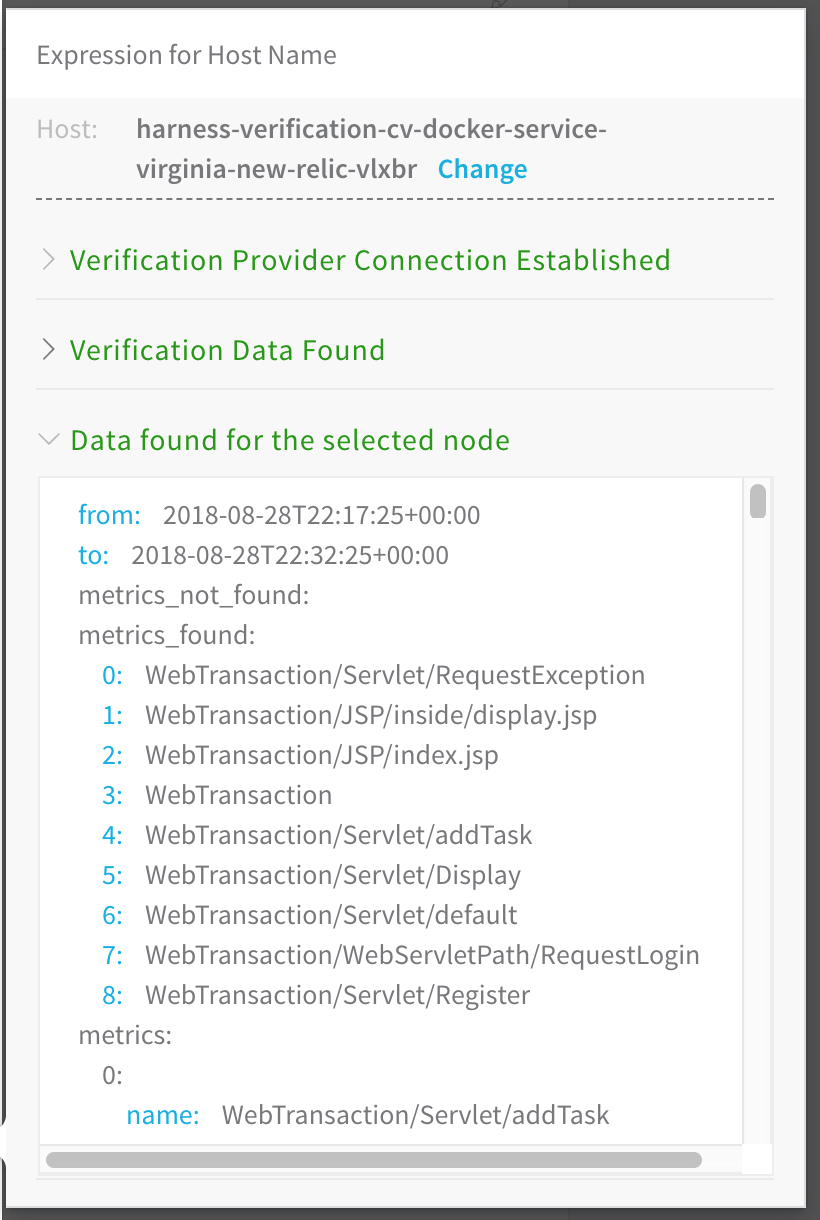Click the host name text harness-verification-cv-docker-service
Viewport: 820px width, 1220px height.
[372, 129]
